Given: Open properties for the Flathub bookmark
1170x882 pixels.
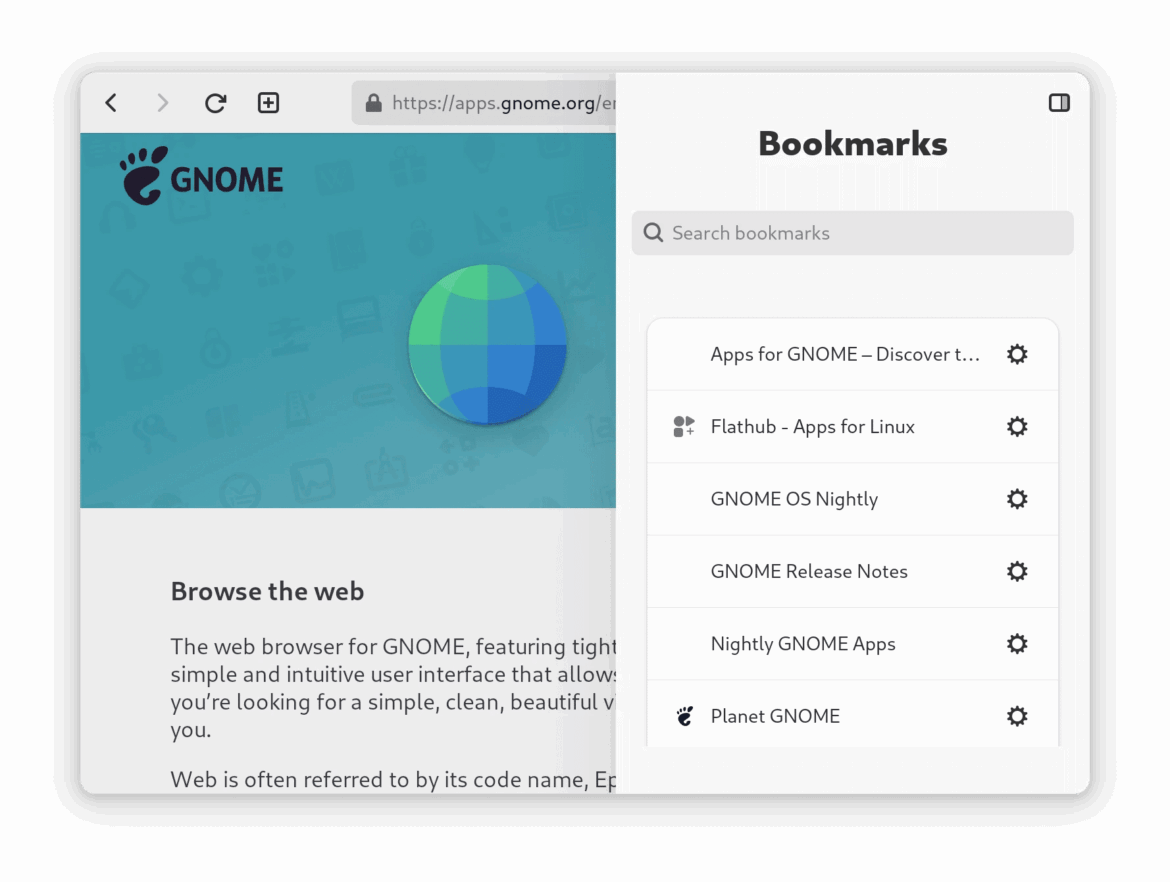Looking at the screenshot, I should [1016, 426].
